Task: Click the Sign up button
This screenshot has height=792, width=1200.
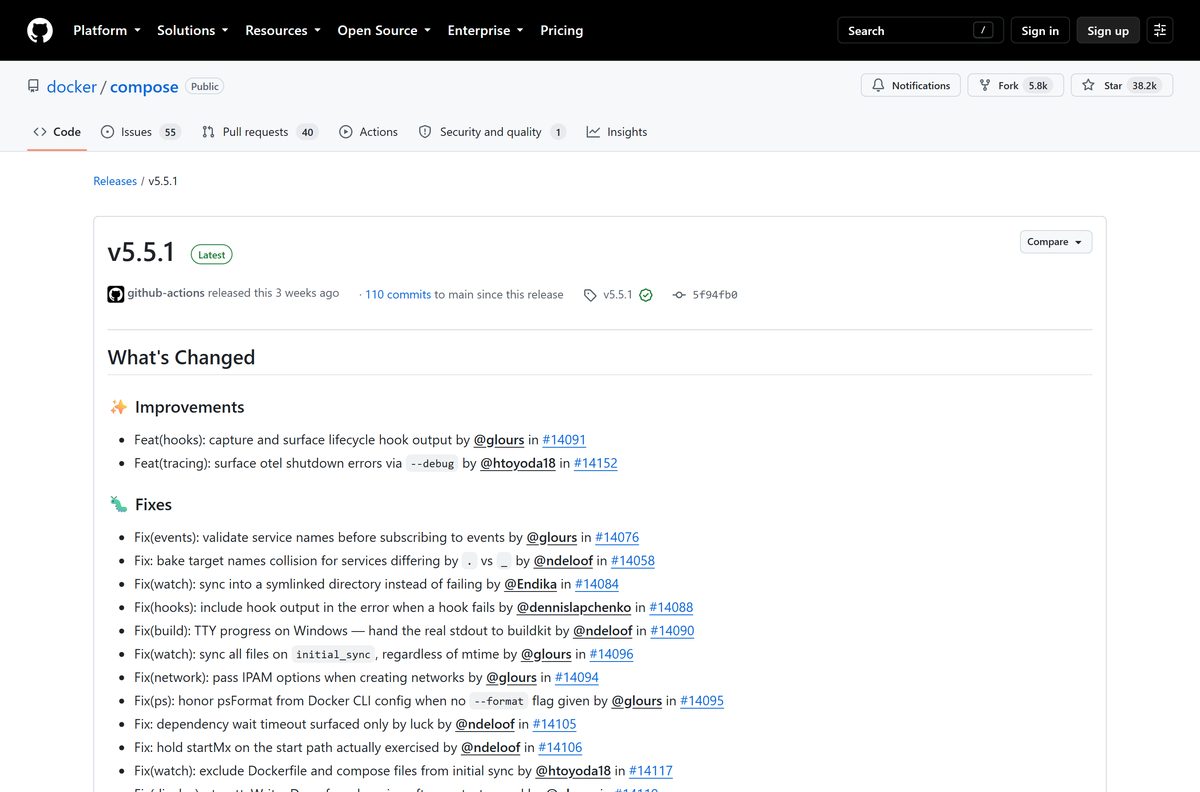Action: 1108,31
